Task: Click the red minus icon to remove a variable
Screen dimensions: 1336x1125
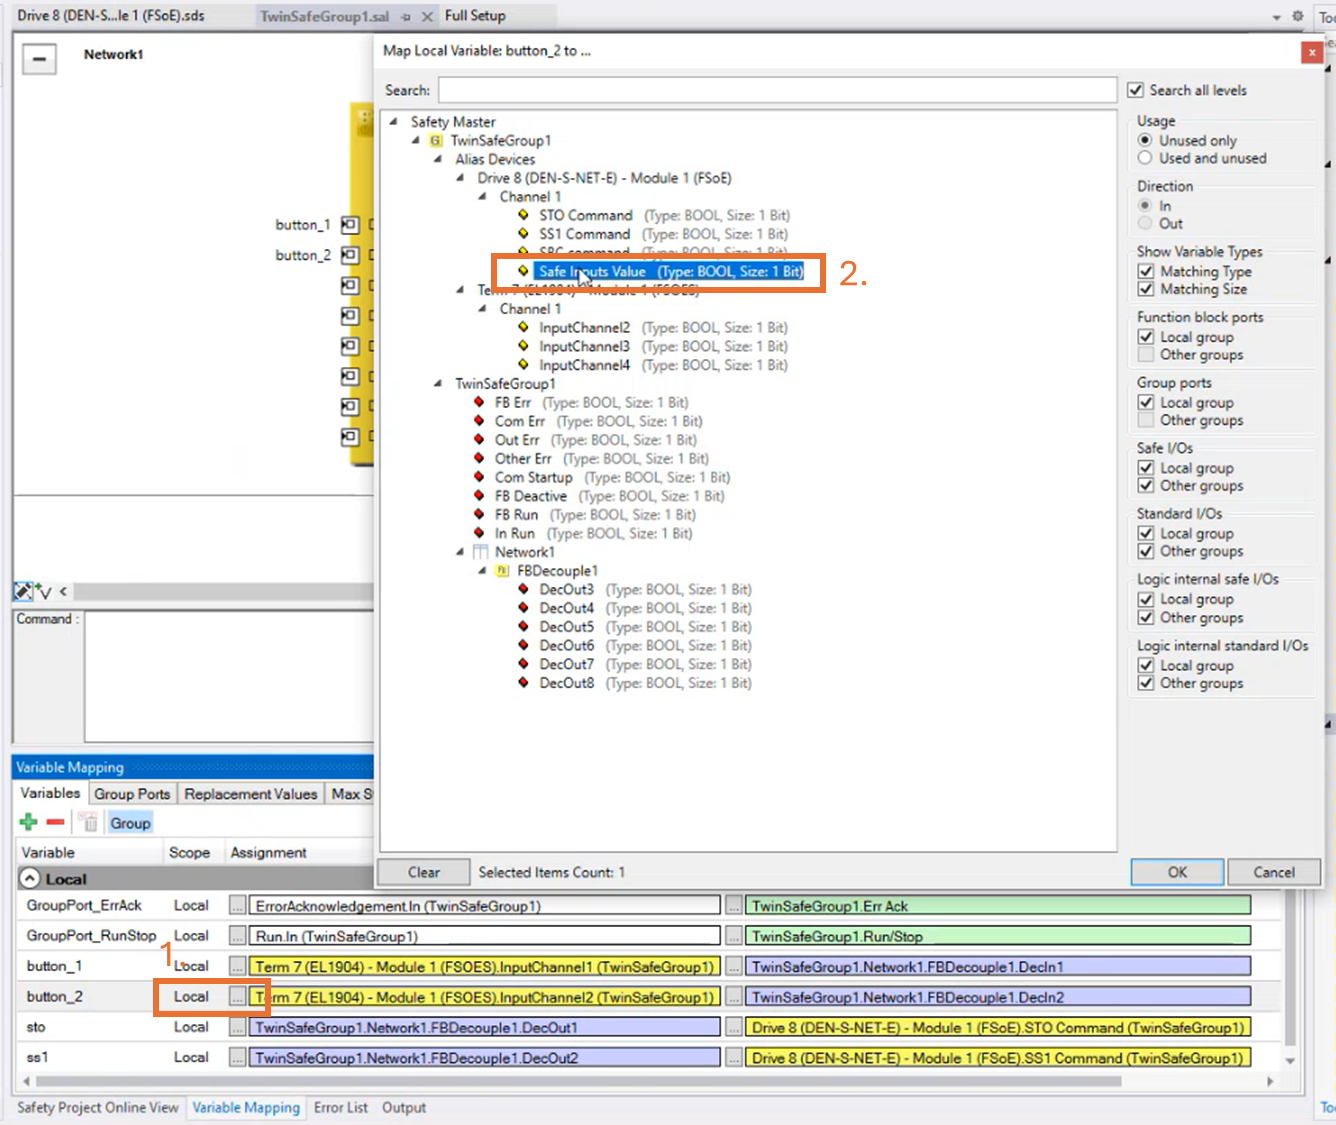Action: point(55,821)
